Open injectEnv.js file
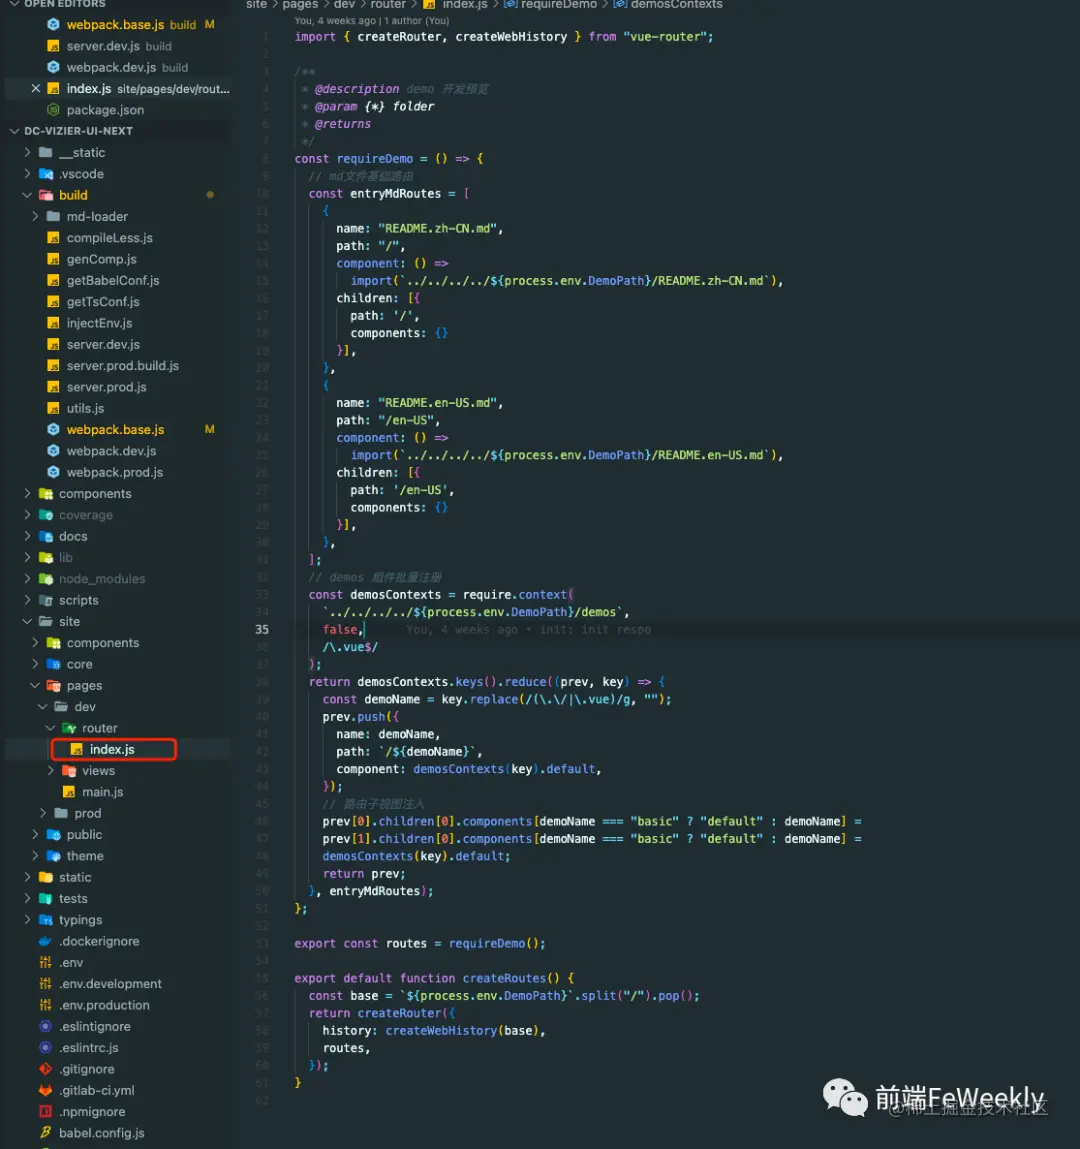Viewport: 1080px width, 1149px height. [99, 323]
